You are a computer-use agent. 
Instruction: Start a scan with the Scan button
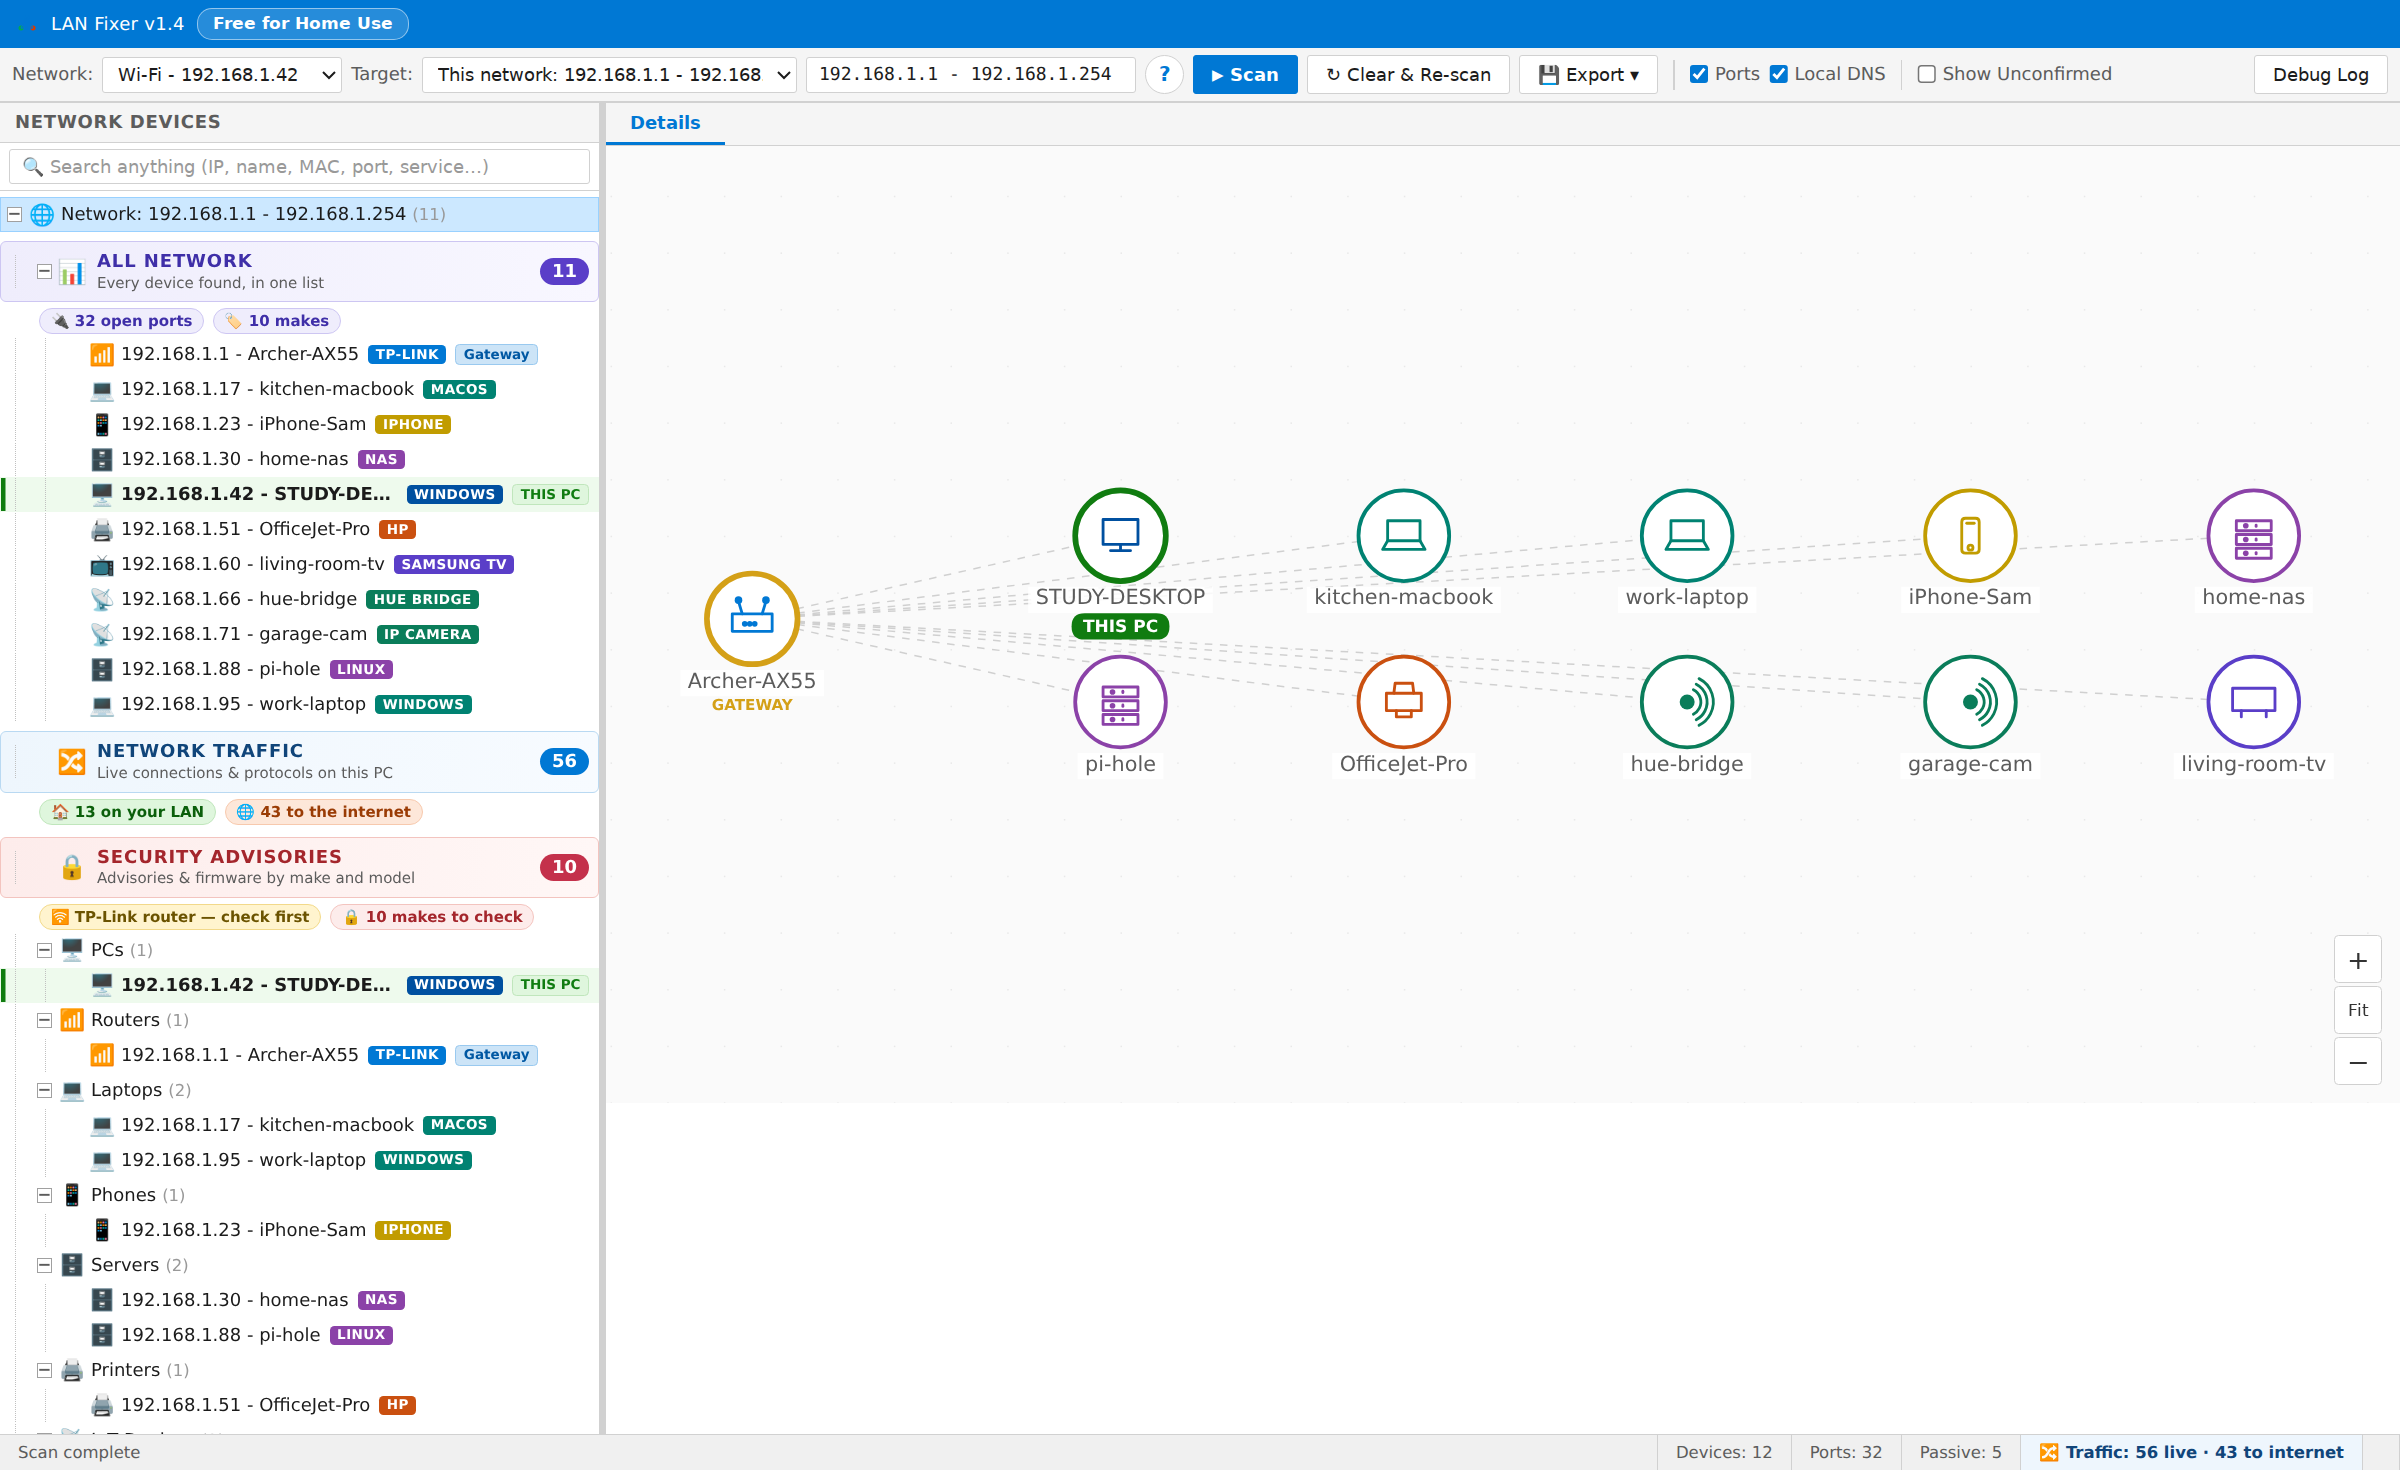click(1245, 75)
